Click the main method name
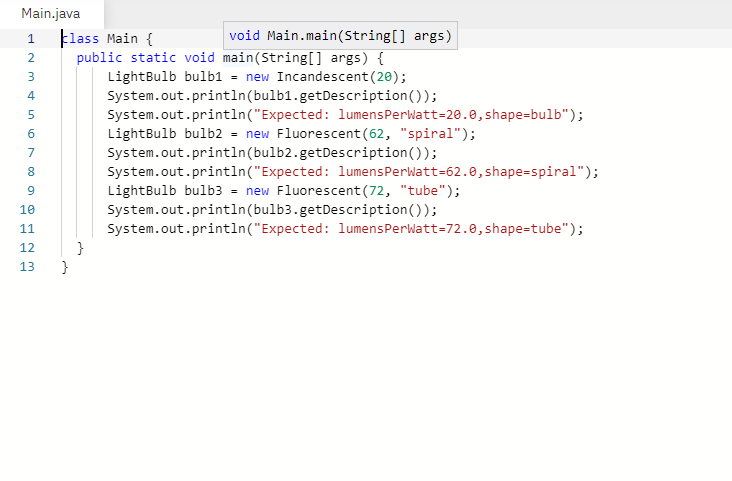 [238, 58]
